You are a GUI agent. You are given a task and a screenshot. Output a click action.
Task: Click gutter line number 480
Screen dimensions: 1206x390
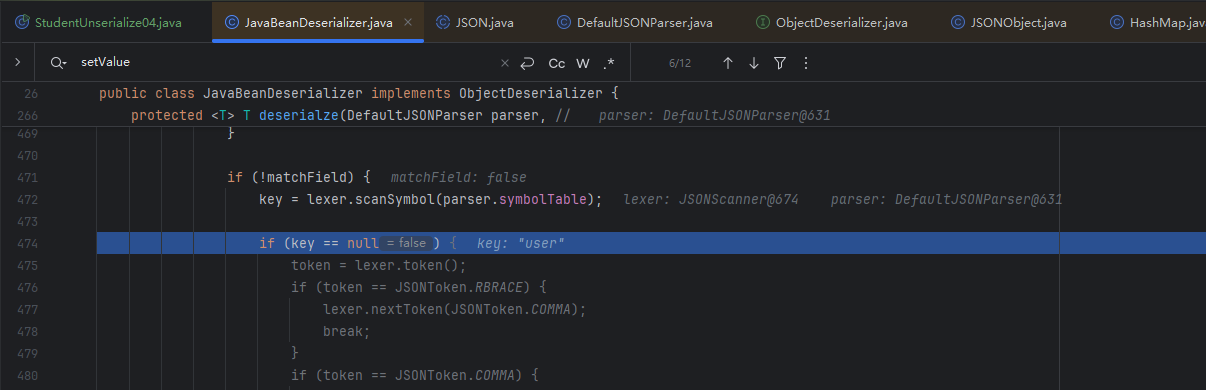[x=27, y=375]
